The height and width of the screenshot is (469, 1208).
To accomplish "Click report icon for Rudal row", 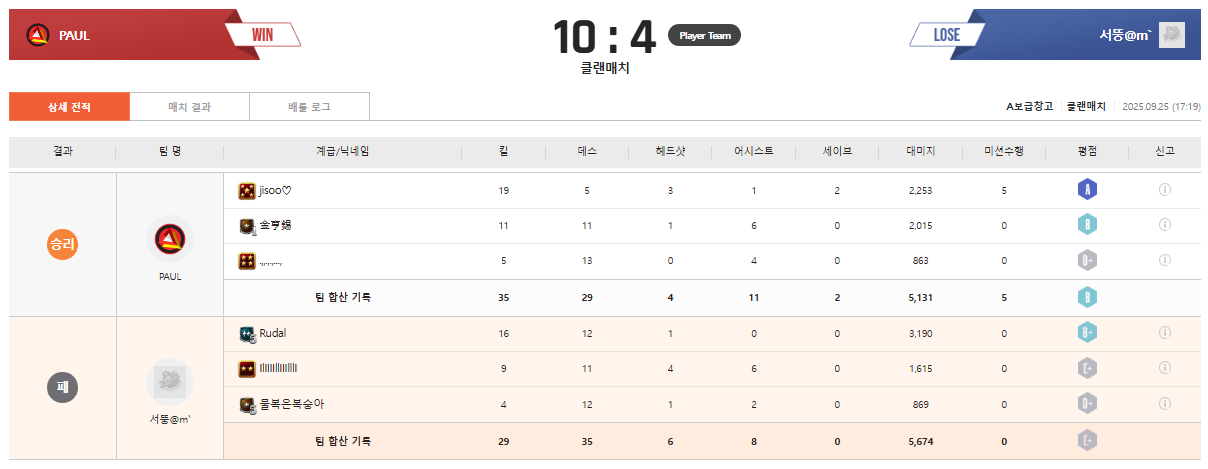I will [1164, 333].
